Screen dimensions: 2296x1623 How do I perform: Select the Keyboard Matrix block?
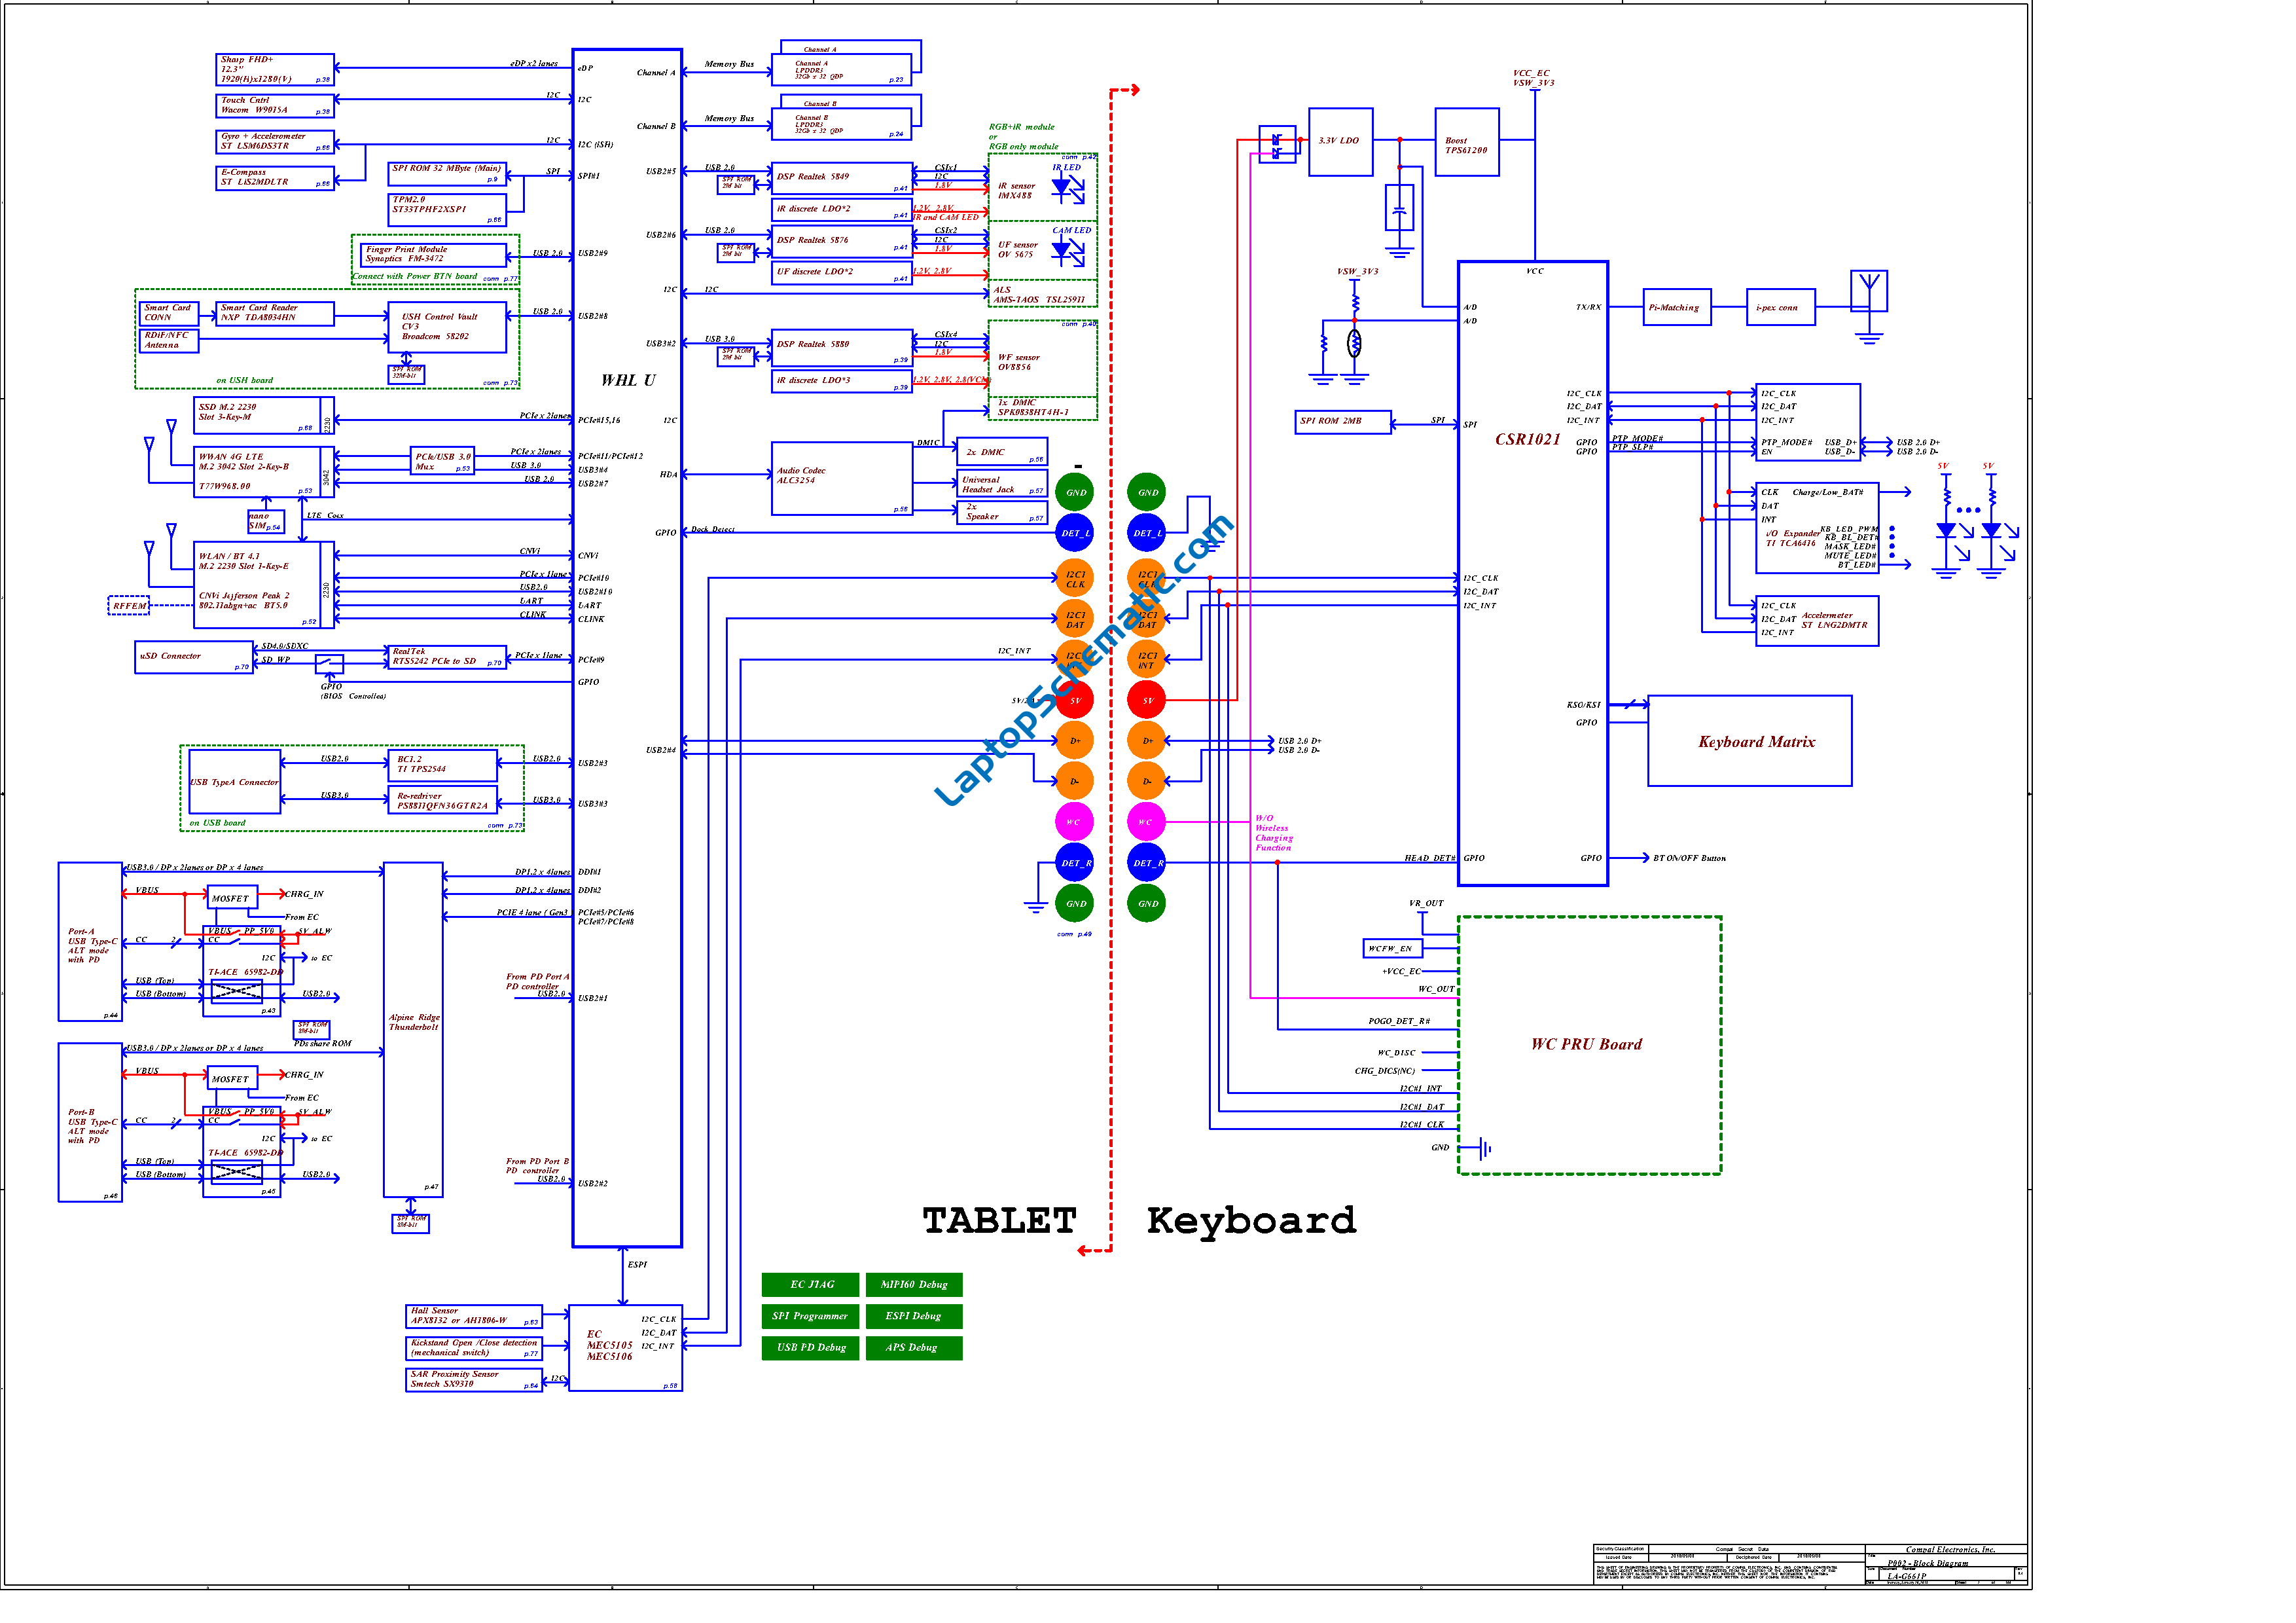(1749, 741)
